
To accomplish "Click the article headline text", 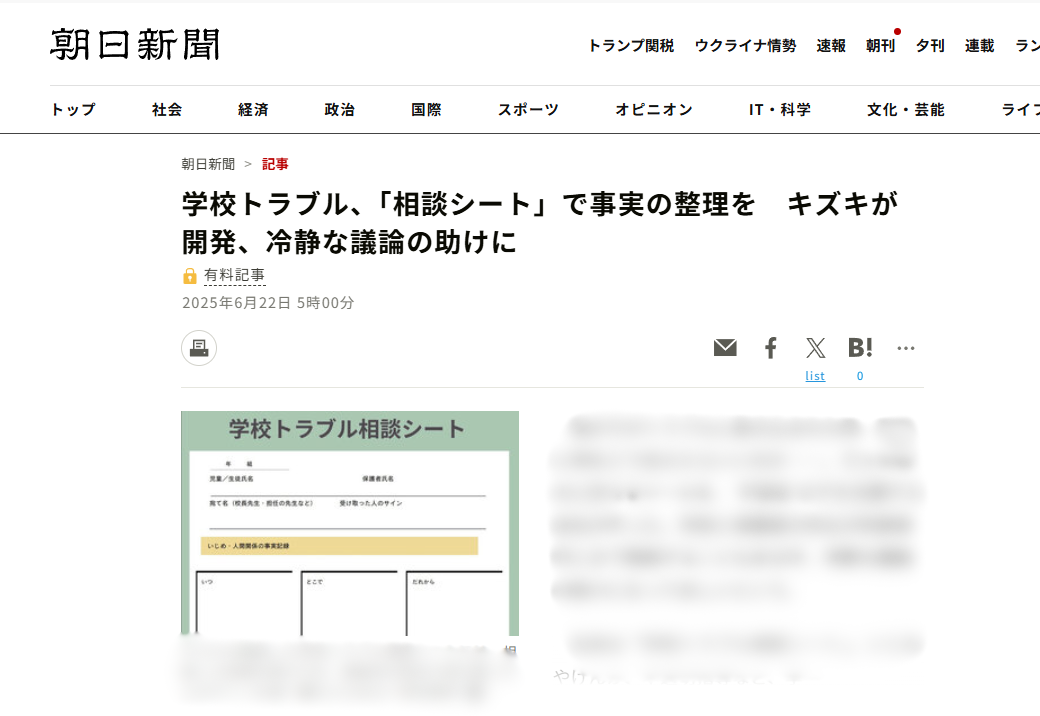I will pos(540,223).
